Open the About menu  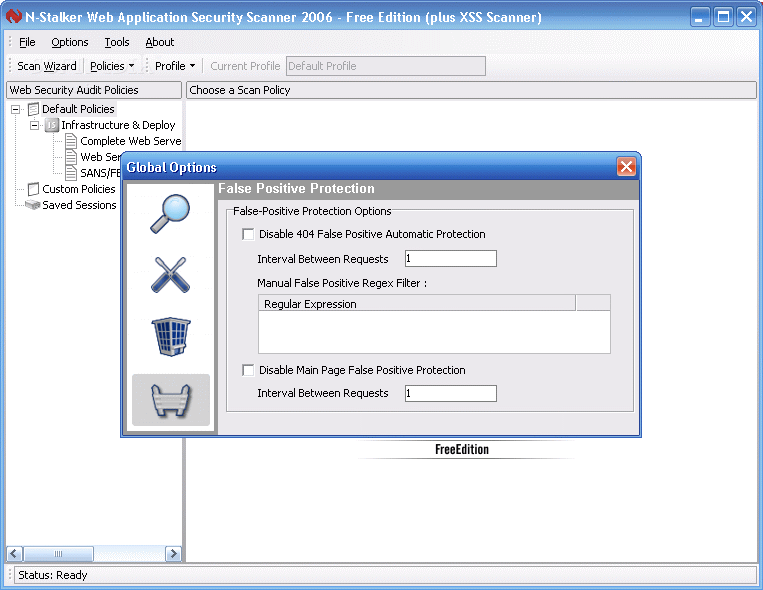(x=160, y=42)
